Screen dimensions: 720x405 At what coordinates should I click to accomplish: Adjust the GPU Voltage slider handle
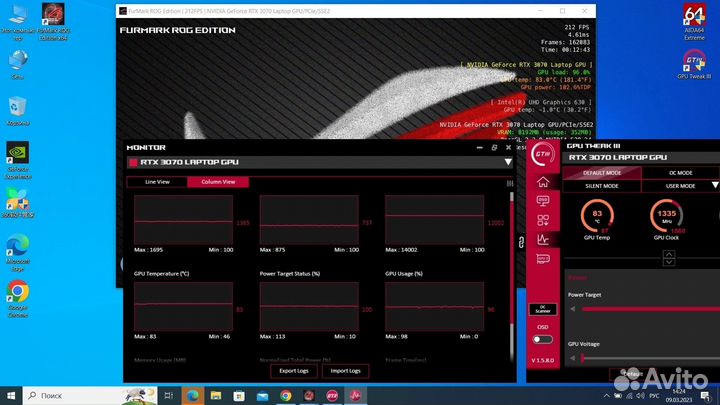click(583, 358)
